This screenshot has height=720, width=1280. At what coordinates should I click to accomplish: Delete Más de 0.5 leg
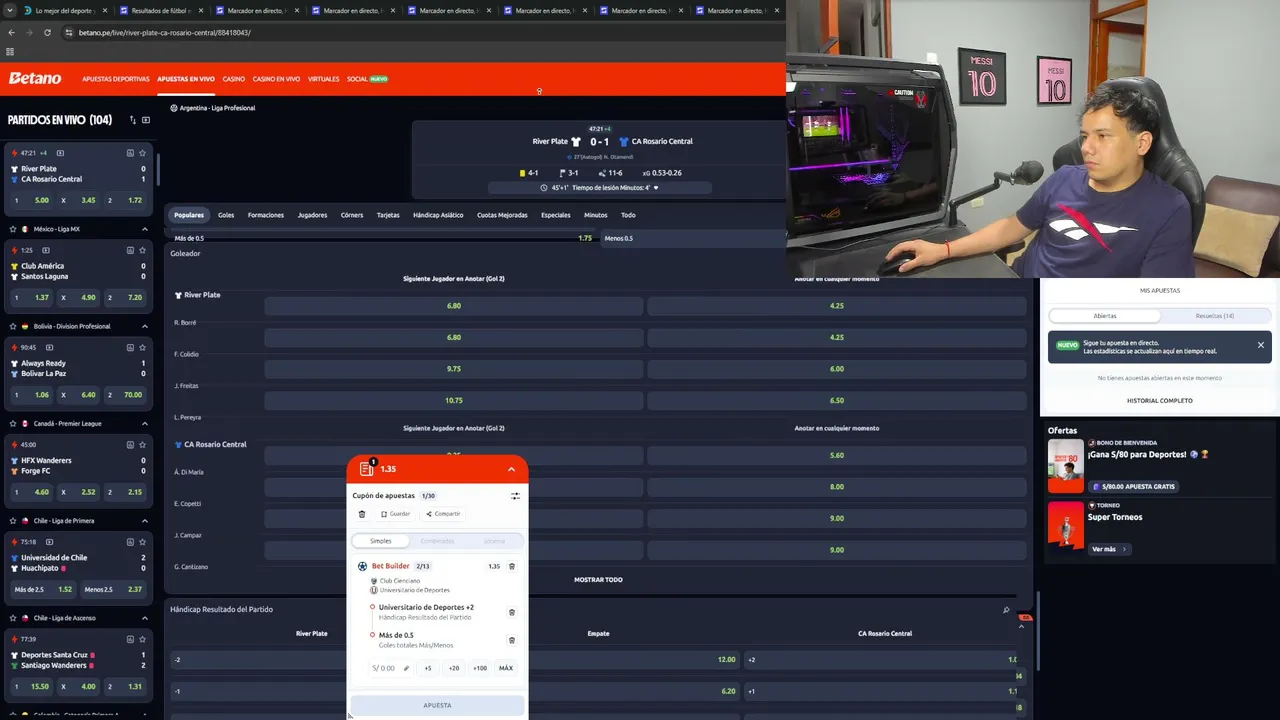pos(512,640)
